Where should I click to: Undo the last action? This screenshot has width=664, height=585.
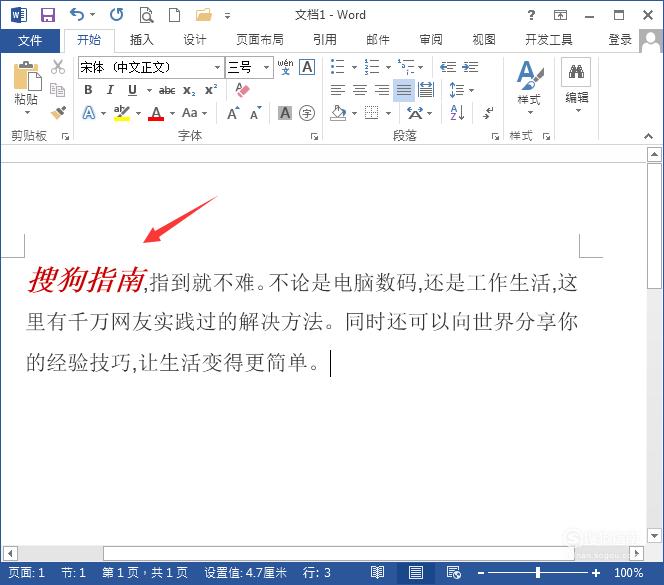pos(77,15)
